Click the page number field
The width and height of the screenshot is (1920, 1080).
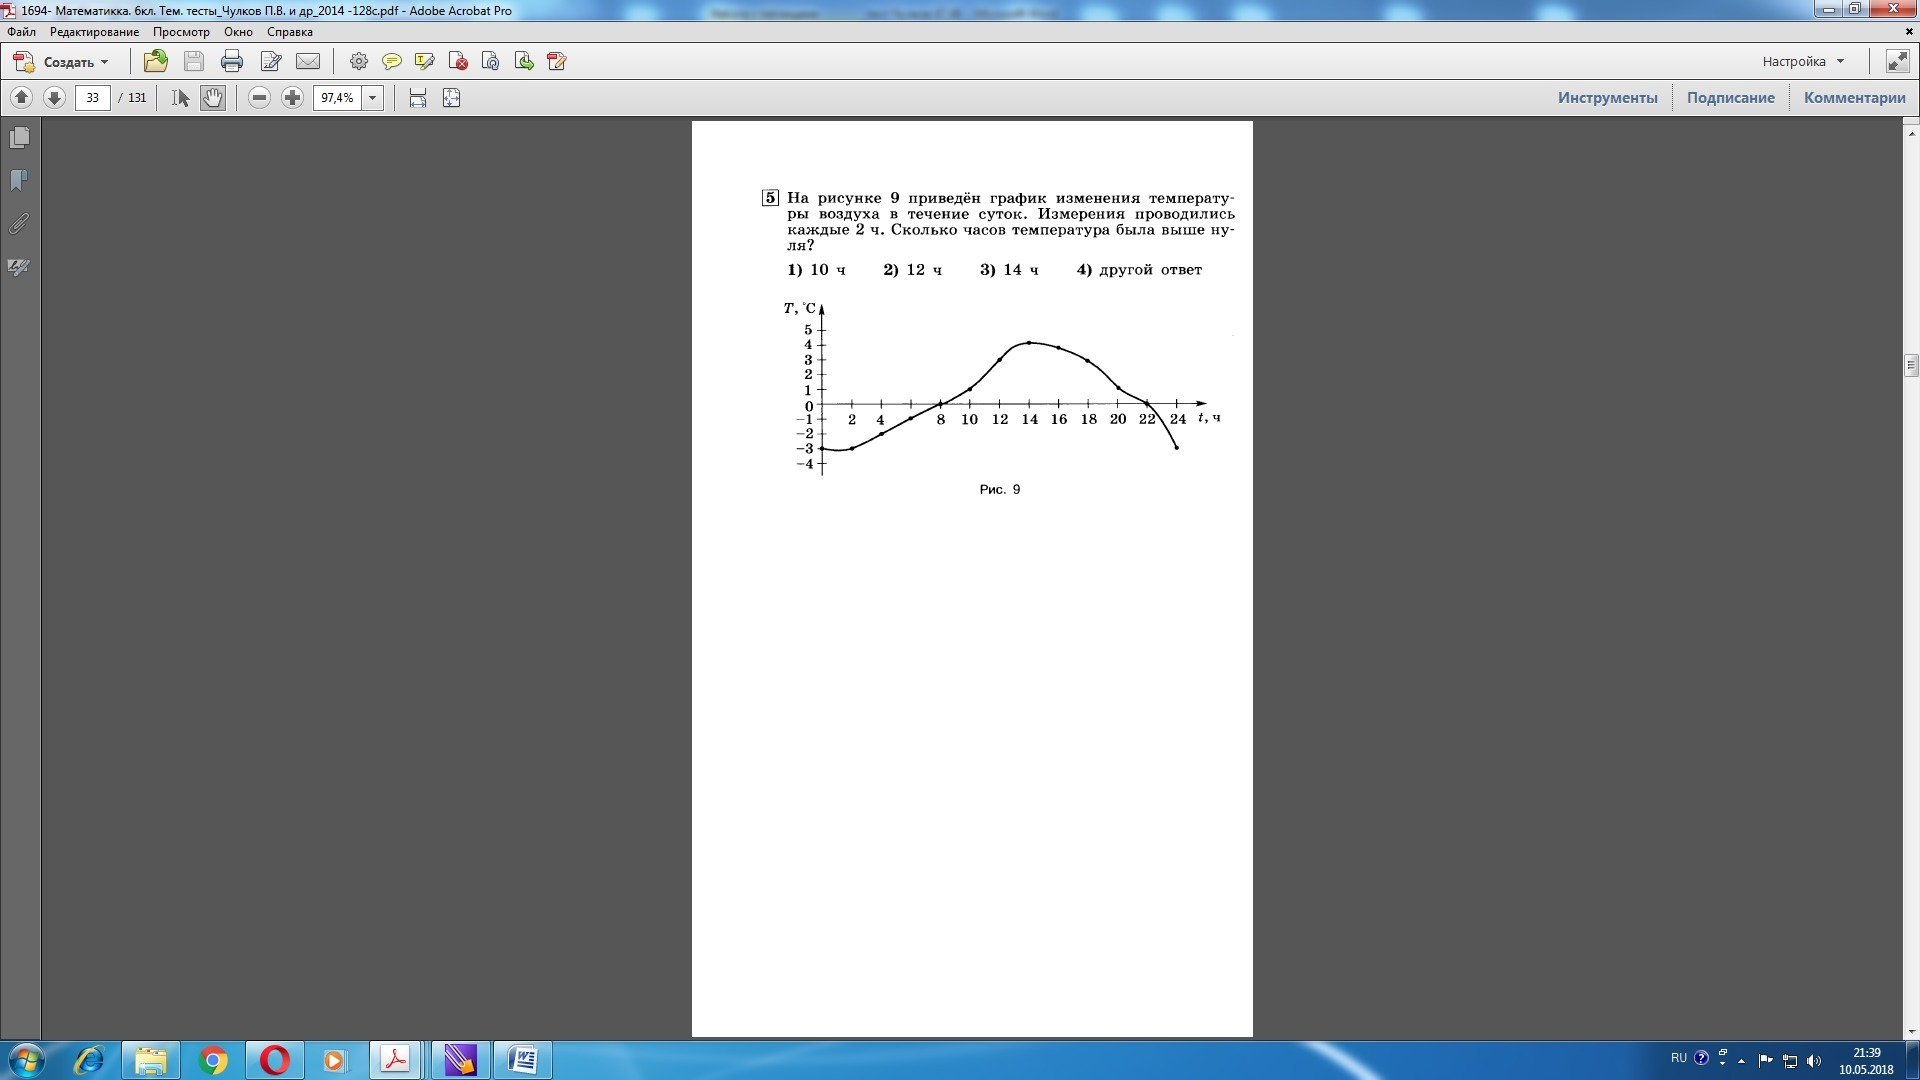[x=93, y=98]
